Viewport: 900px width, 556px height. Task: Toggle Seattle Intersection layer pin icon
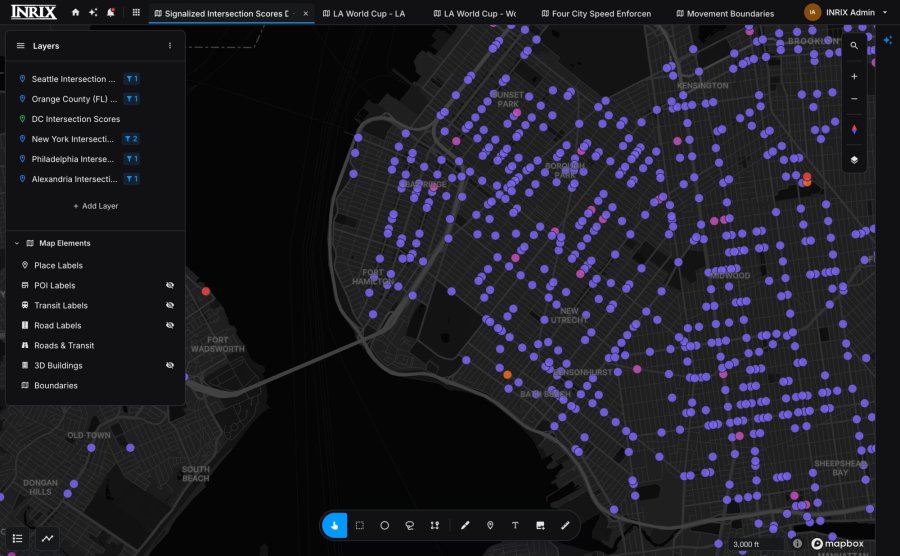(x=22, y=79)
